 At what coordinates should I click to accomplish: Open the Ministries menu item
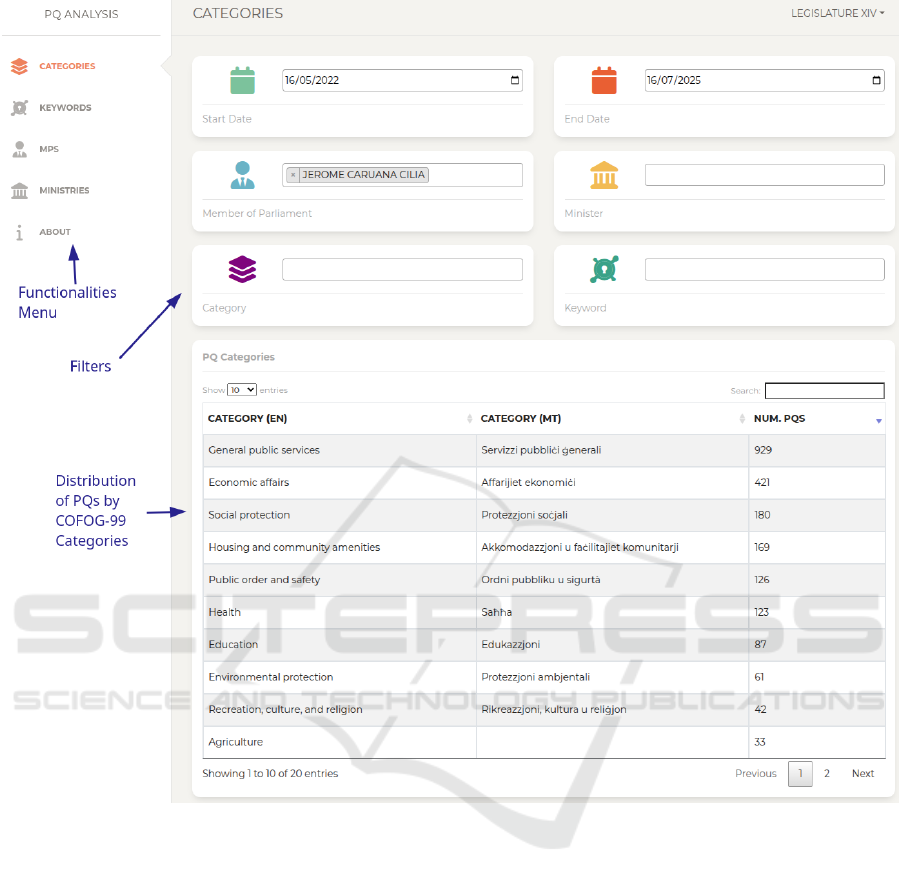64,191
